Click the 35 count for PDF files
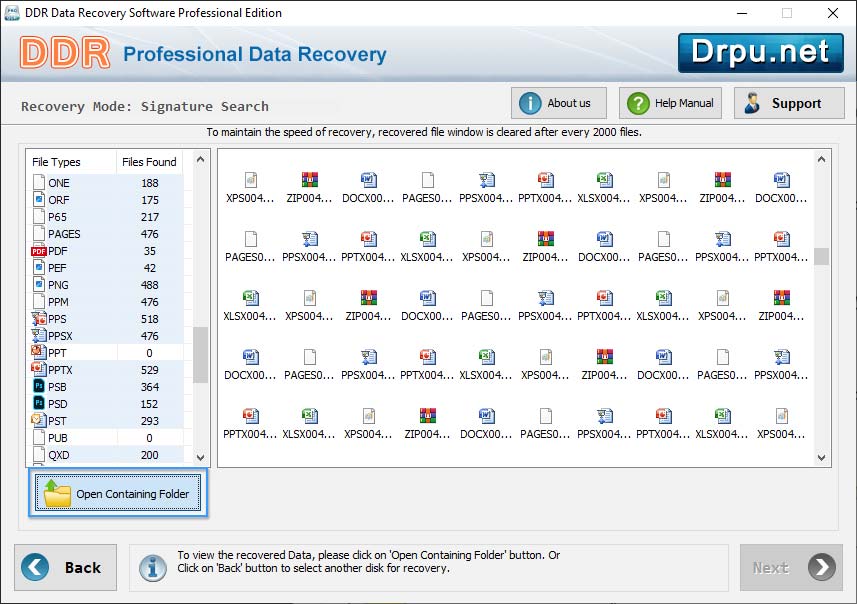 click(x=150, y=250)
